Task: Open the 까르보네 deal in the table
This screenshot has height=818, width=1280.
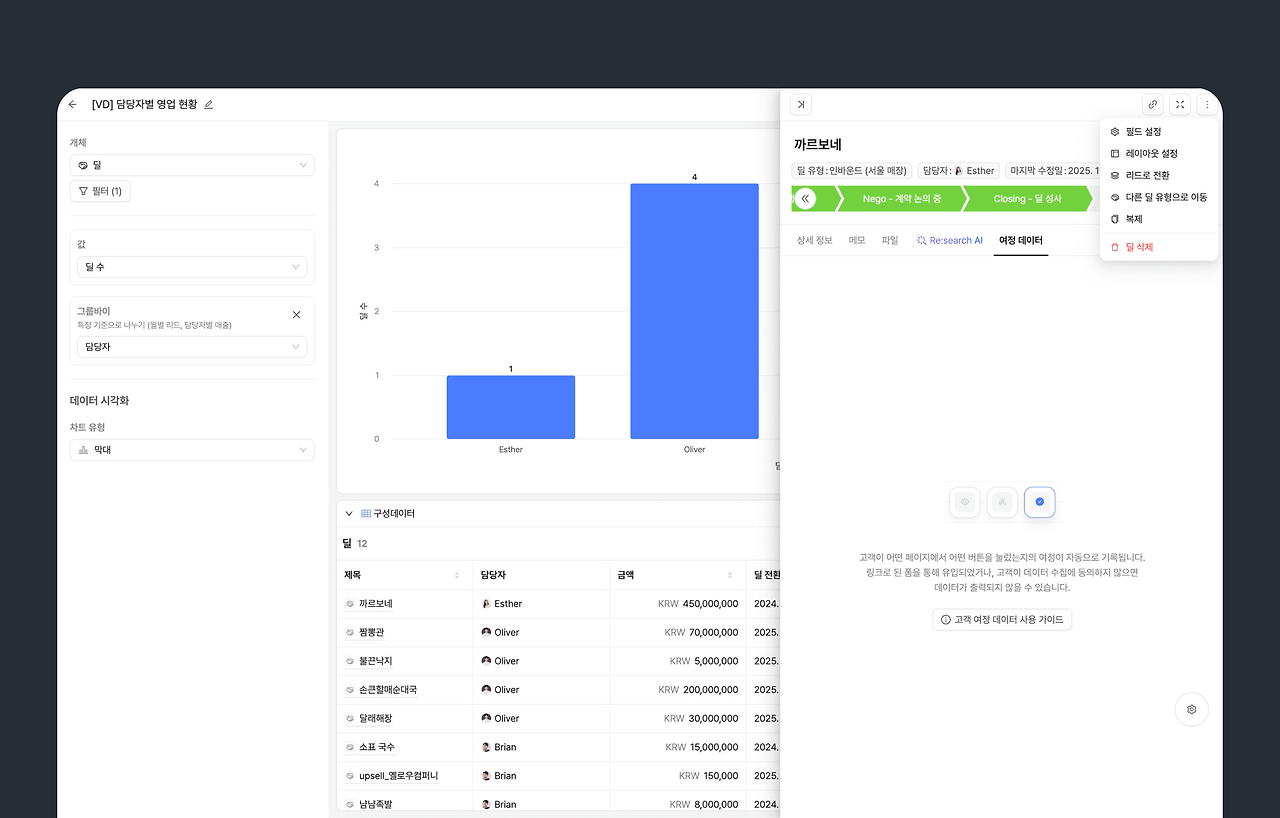Action: 376,604
